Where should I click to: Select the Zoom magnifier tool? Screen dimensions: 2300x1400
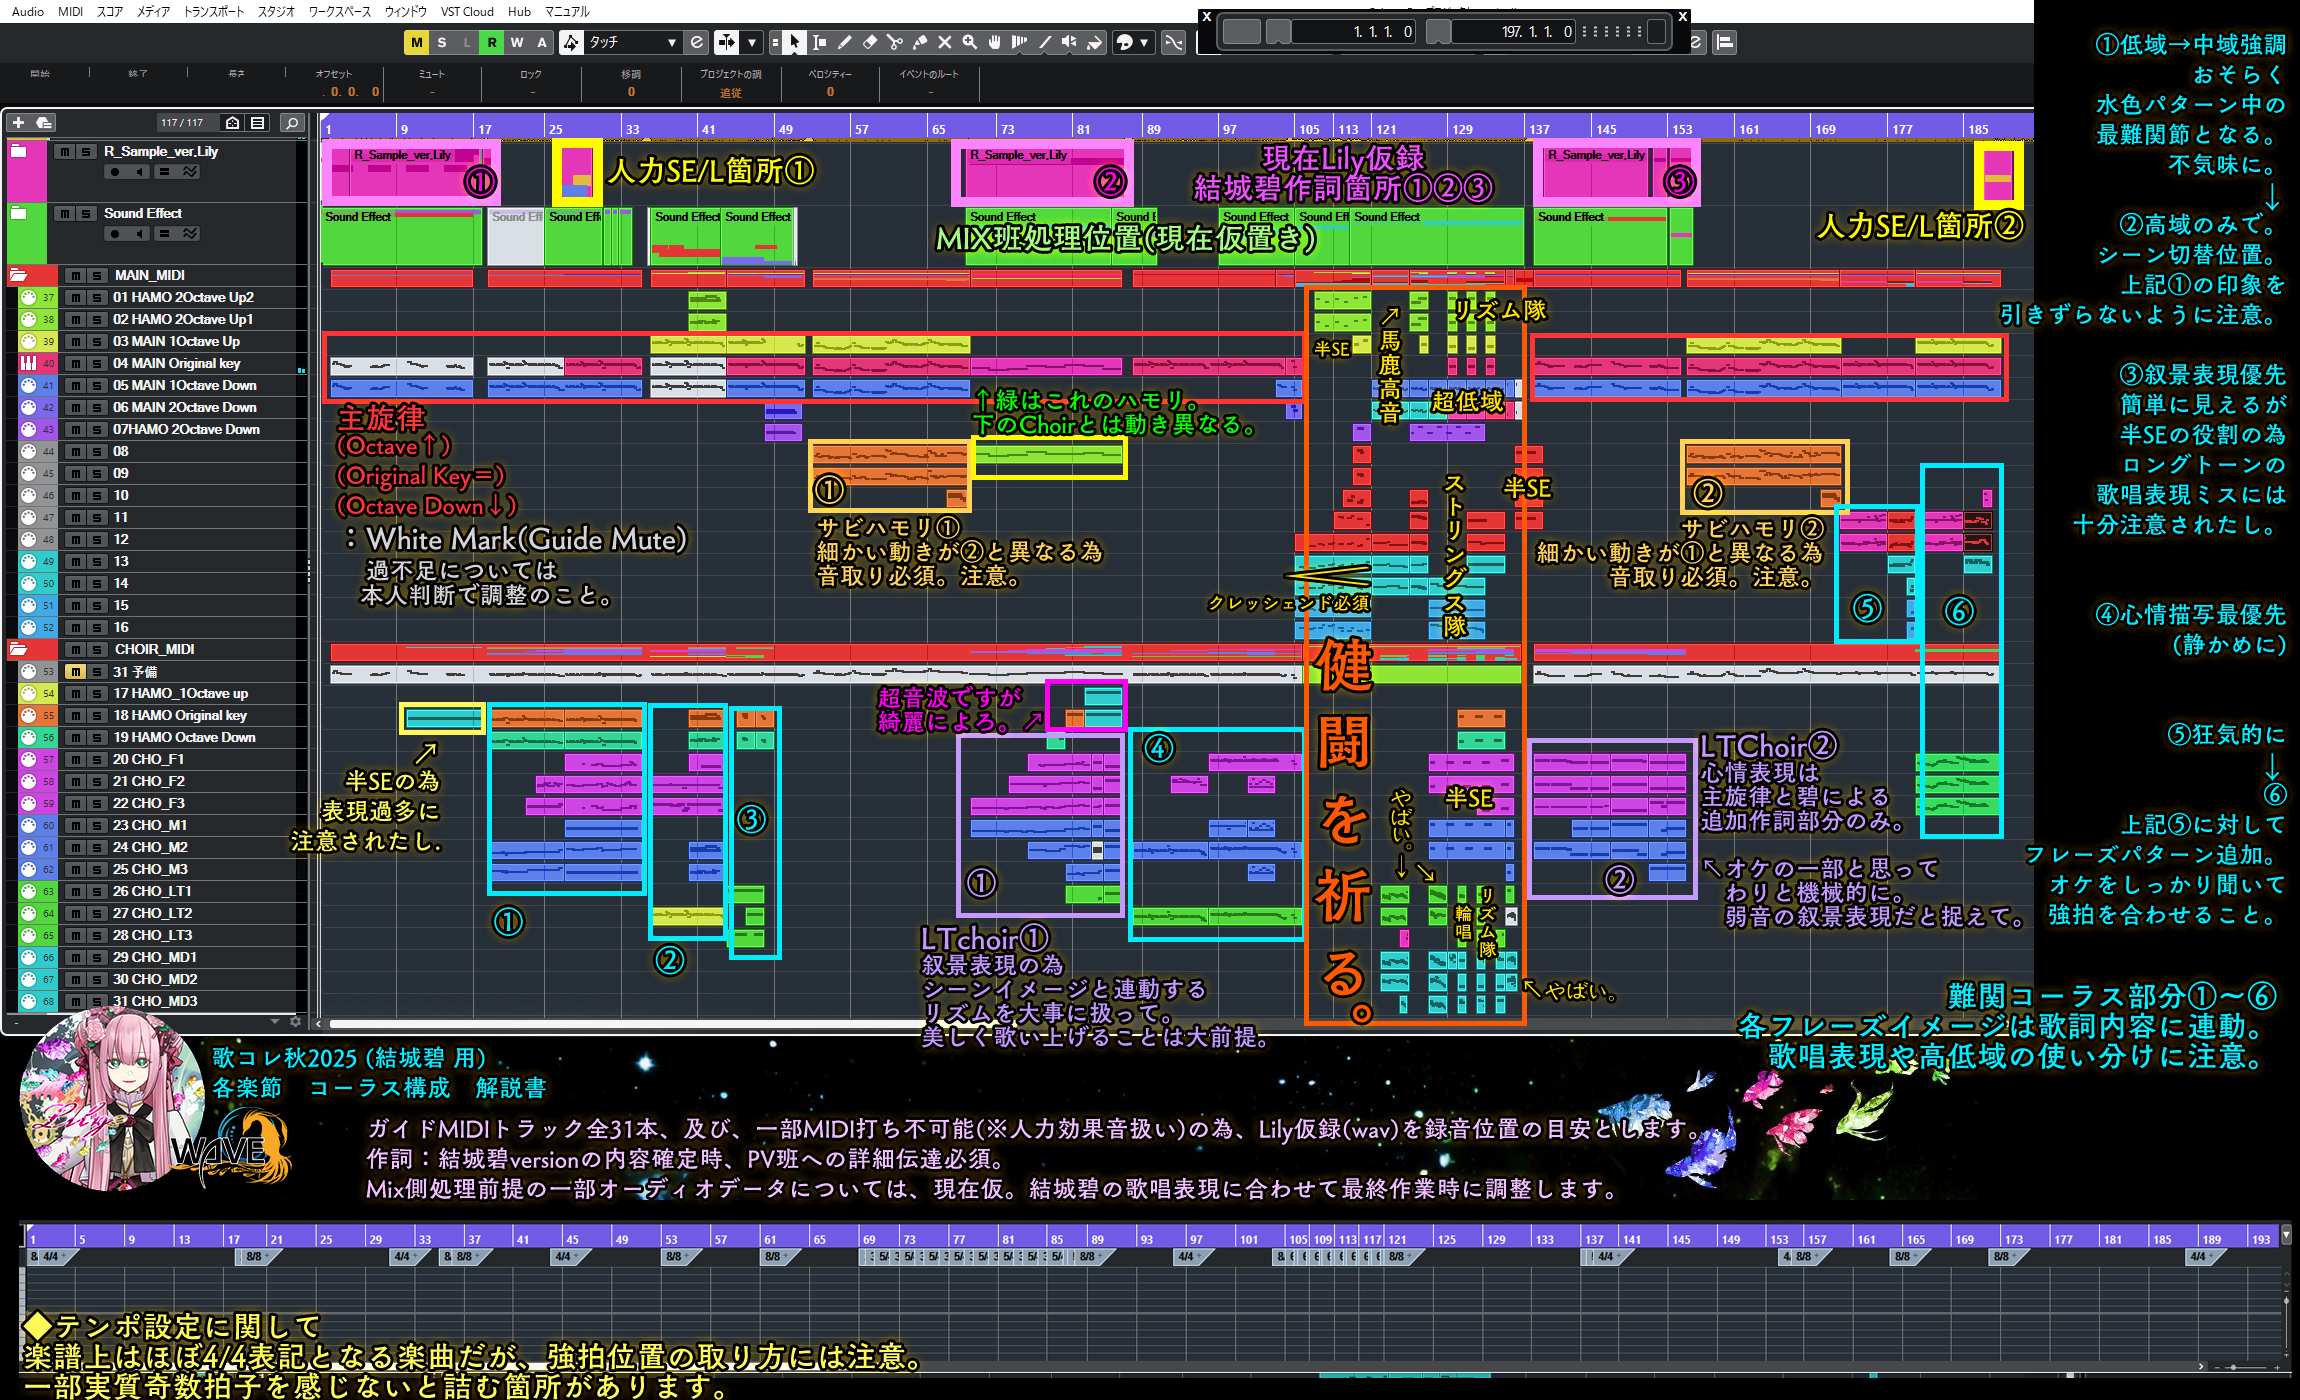(x=969, y=42)
